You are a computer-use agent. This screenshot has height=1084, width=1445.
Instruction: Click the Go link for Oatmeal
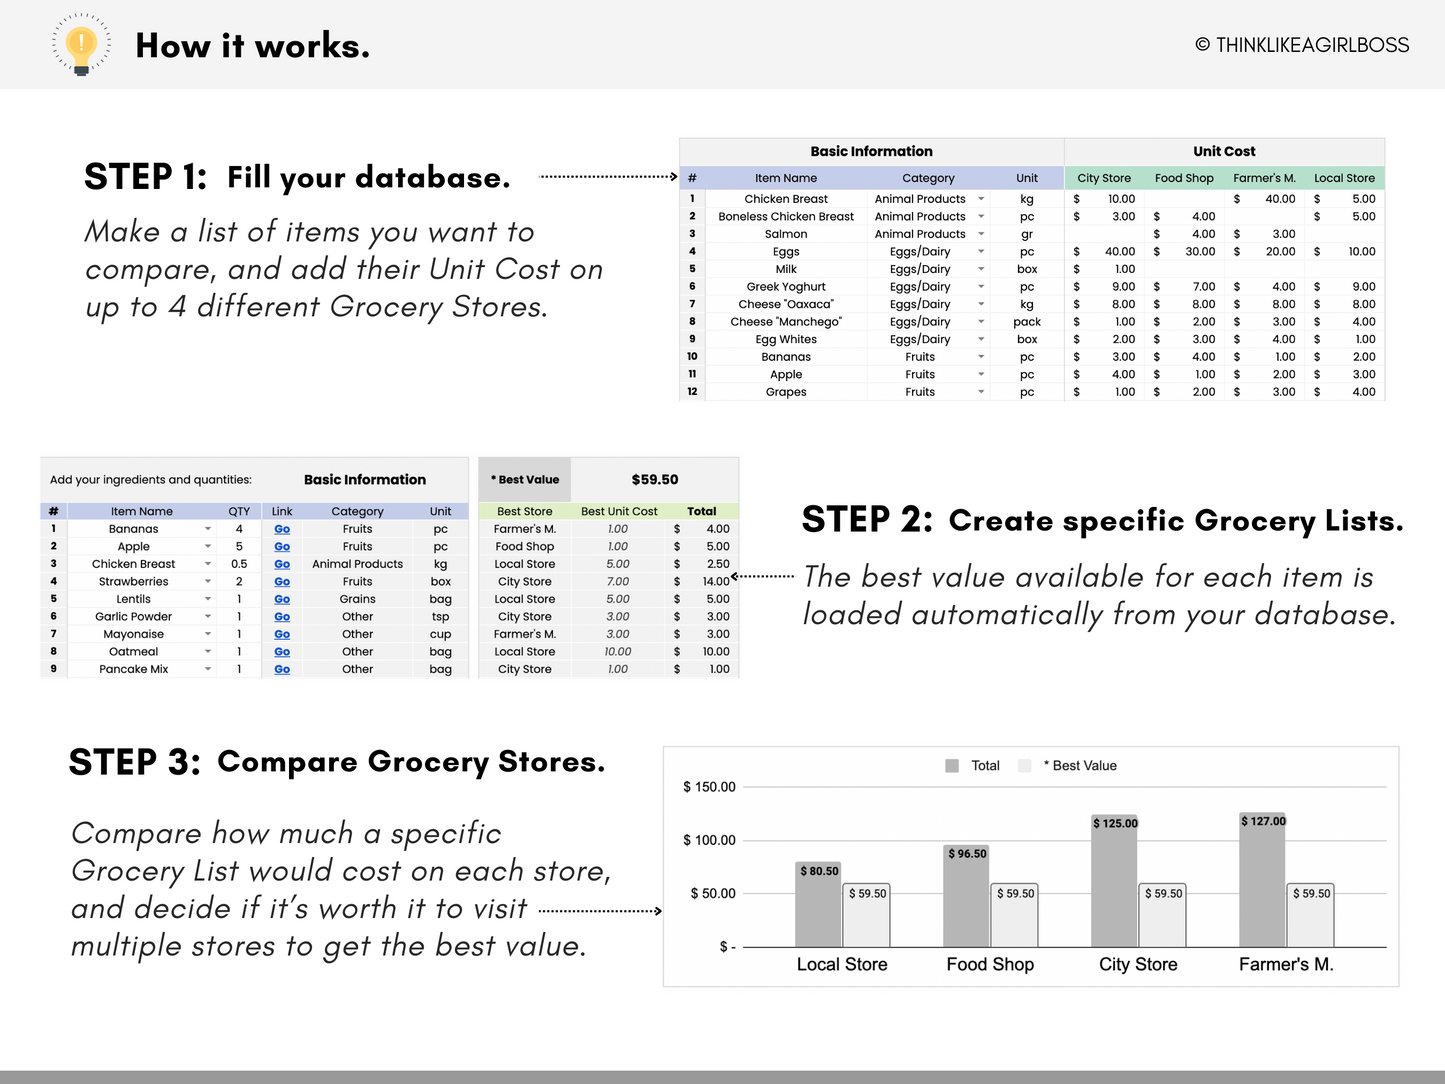[281, 651]
